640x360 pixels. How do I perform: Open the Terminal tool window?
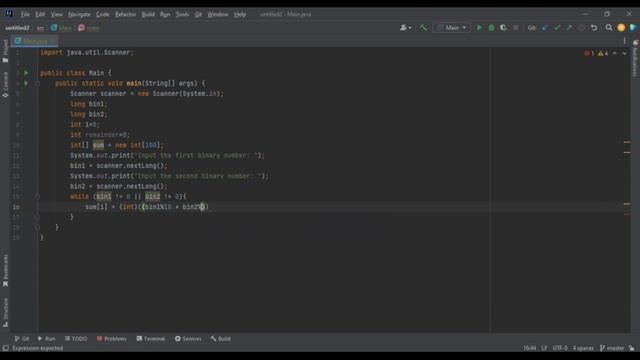coord(151,339)
